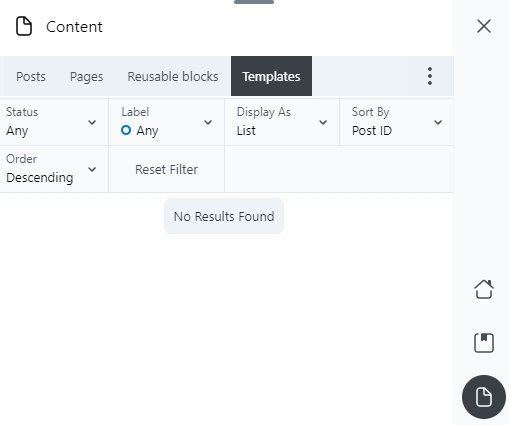Open the three-dot more options menu

[x=430, y=76]
